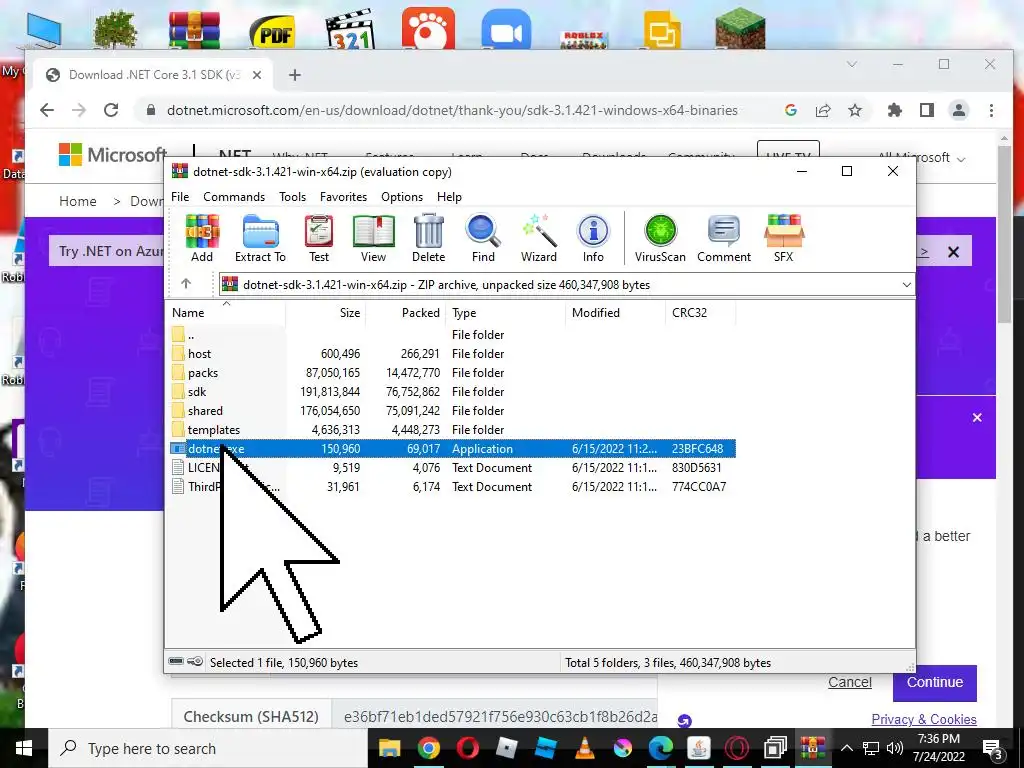Click the Cancel link on webpage
Screen dimensions: 1024x768
tap(850, 682)
